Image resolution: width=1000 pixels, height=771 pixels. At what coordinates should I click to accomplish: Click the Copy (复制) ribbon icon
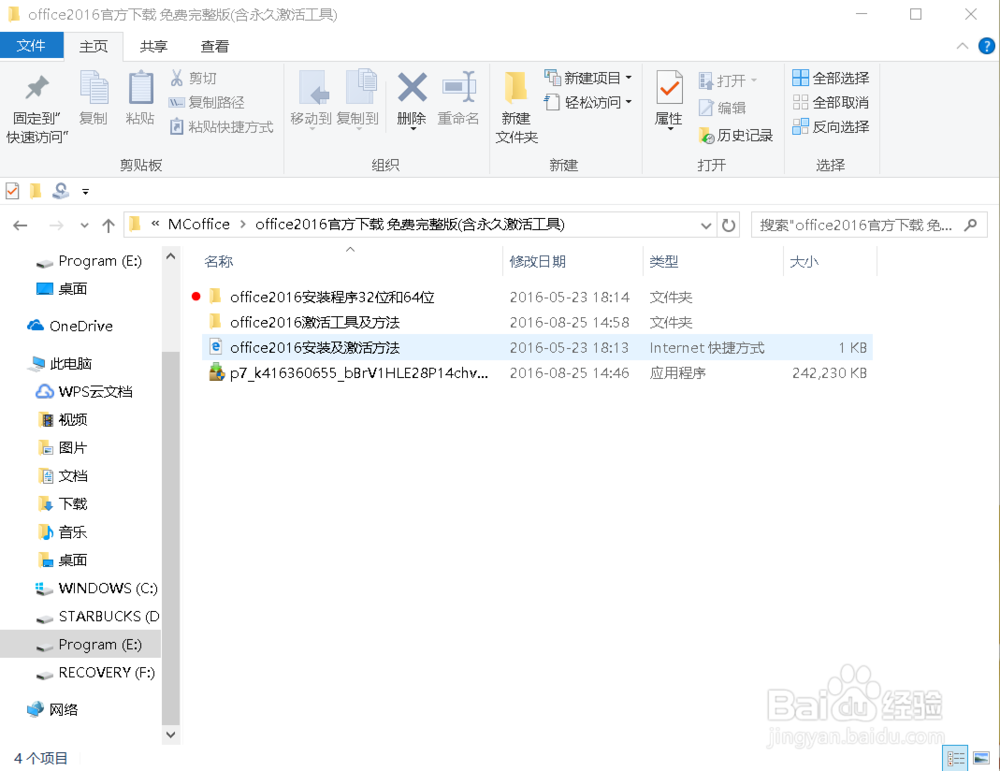coord(94,88)
